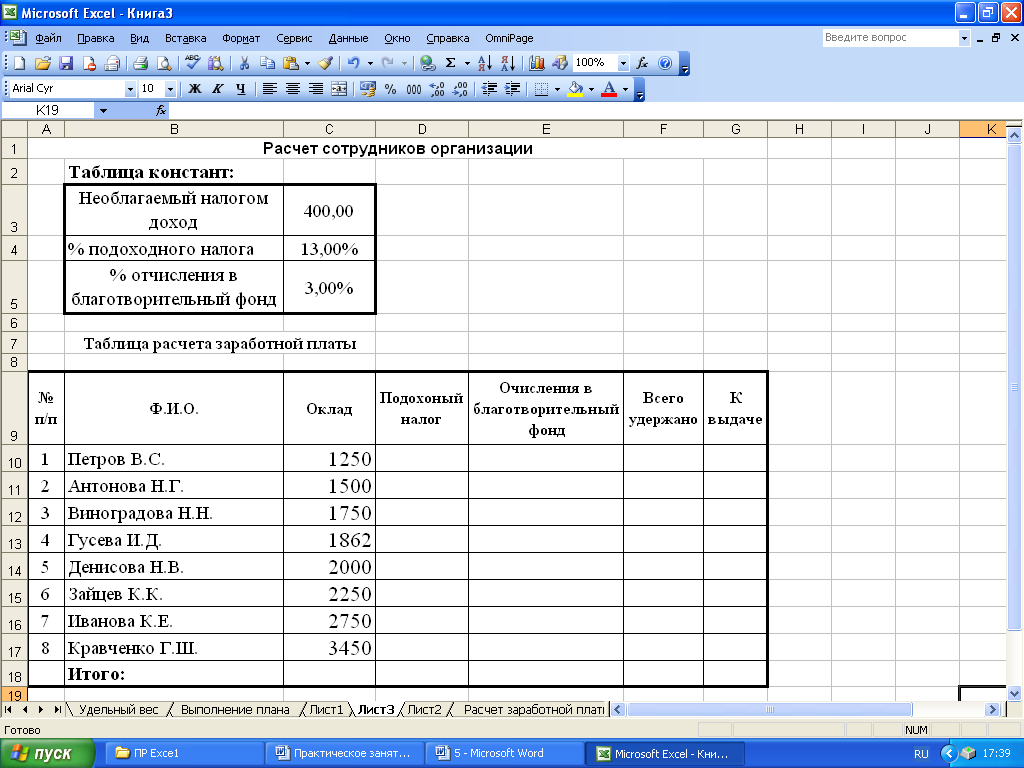1024x768 pixels.
Task: Apply the thousands separator (000) format
Action: coord(414,89)
